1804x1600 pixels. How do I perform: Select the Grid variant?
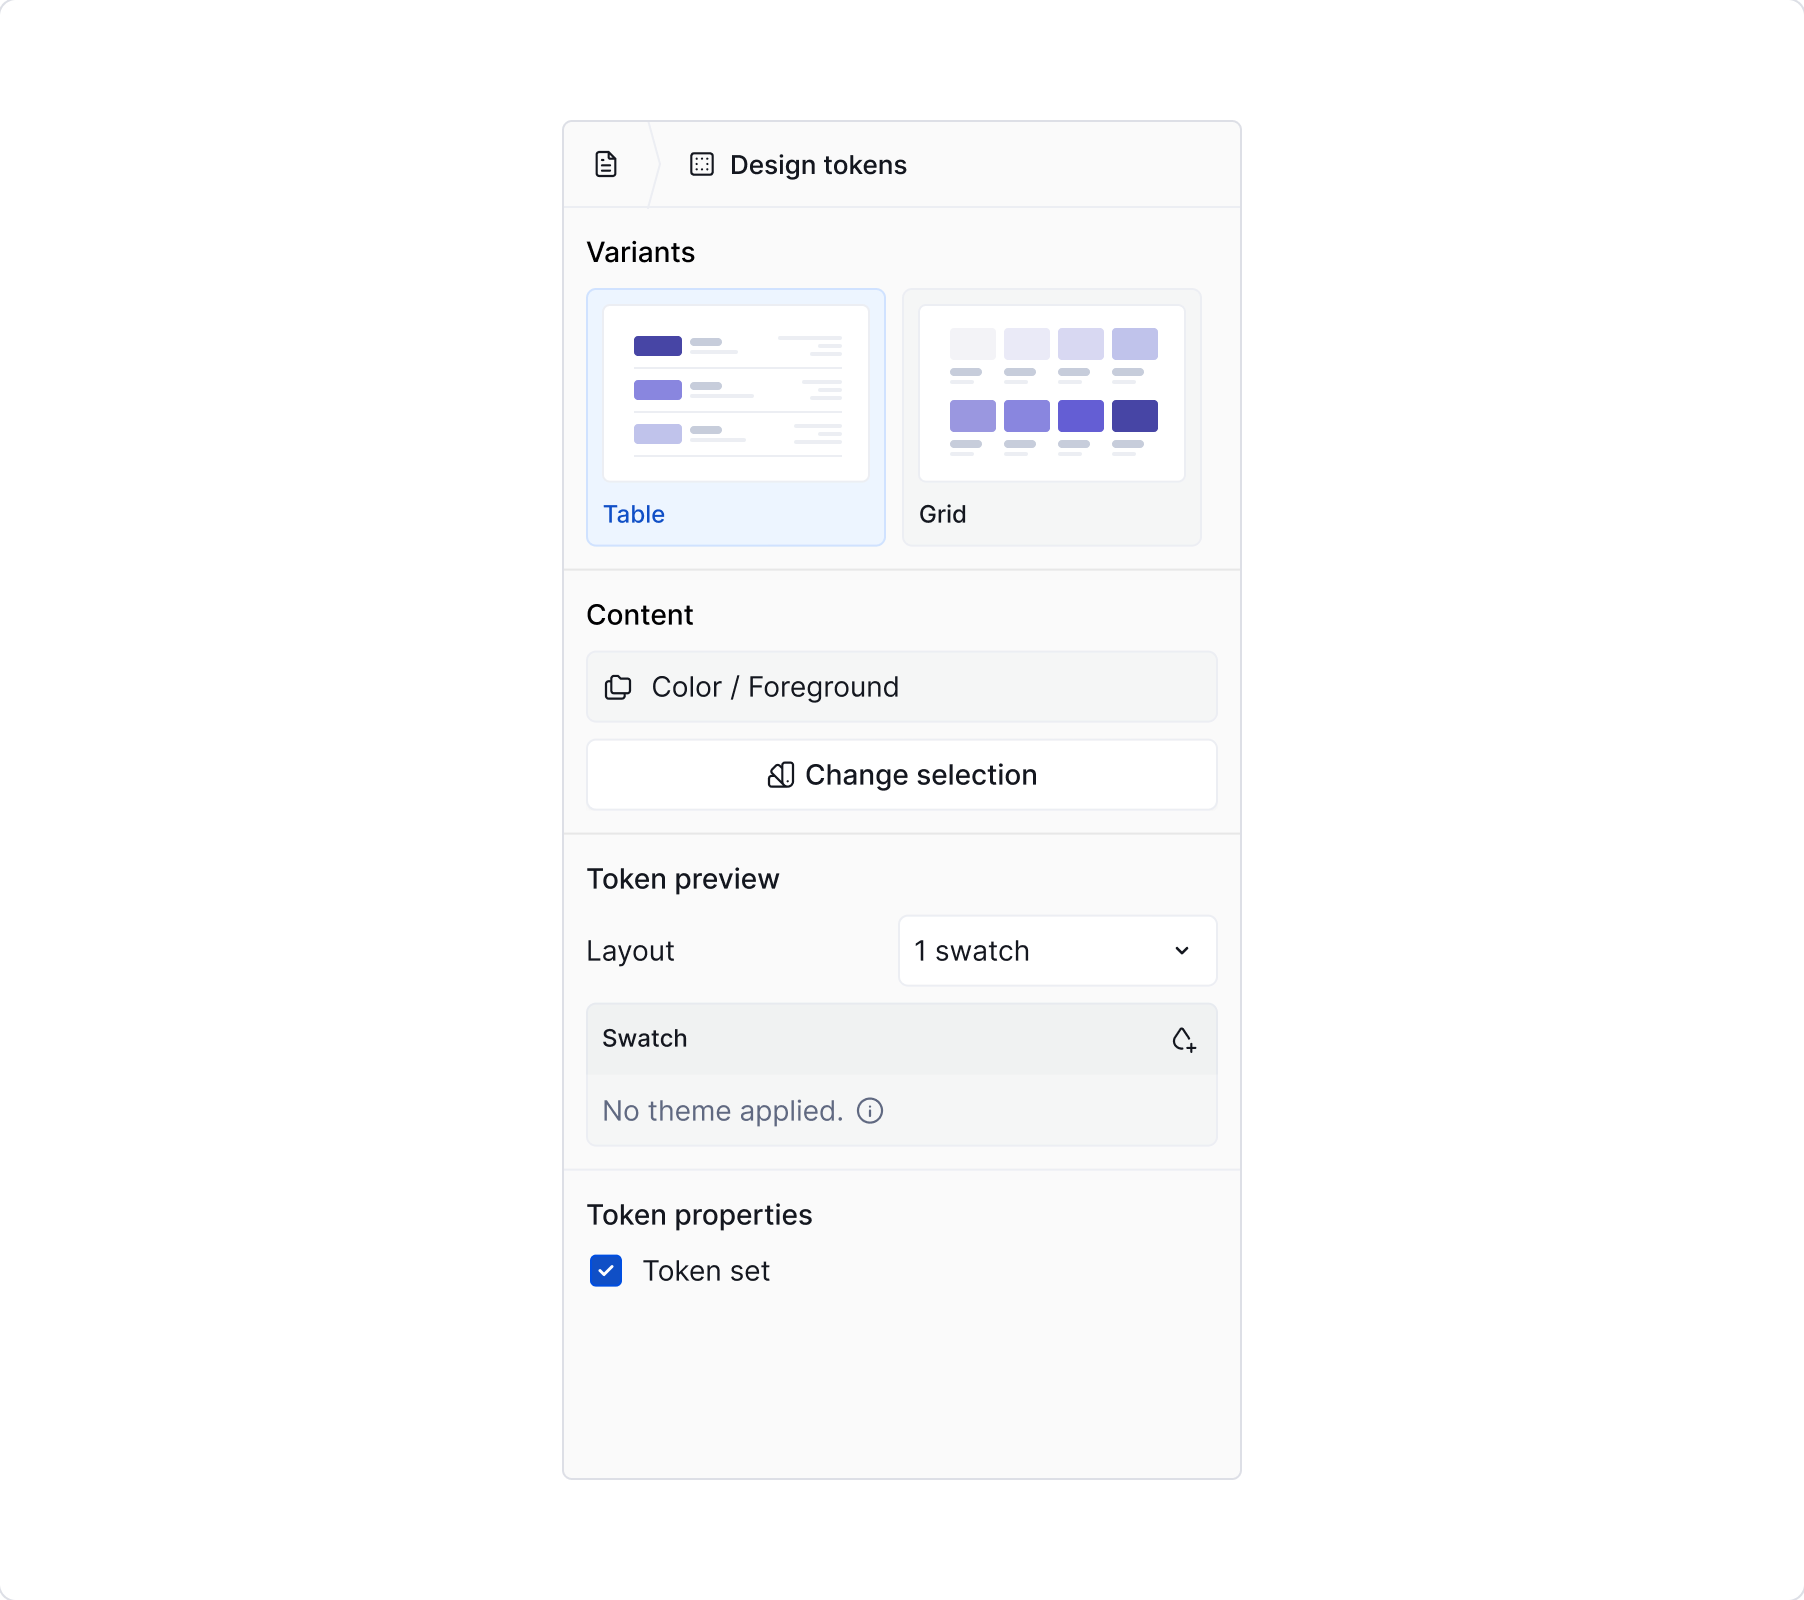(x=1051, y=417)
